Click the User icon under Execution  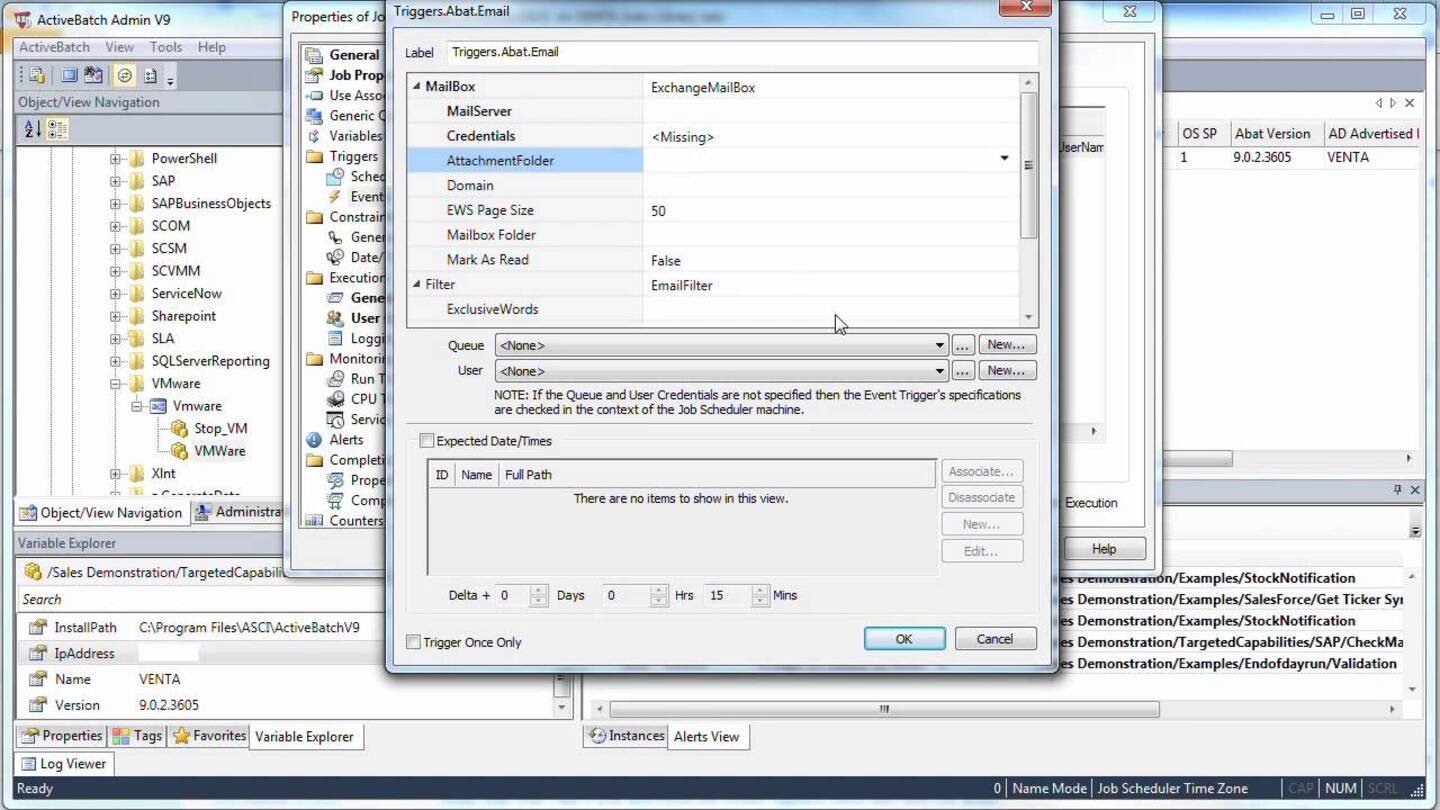[x=336, y=318]
